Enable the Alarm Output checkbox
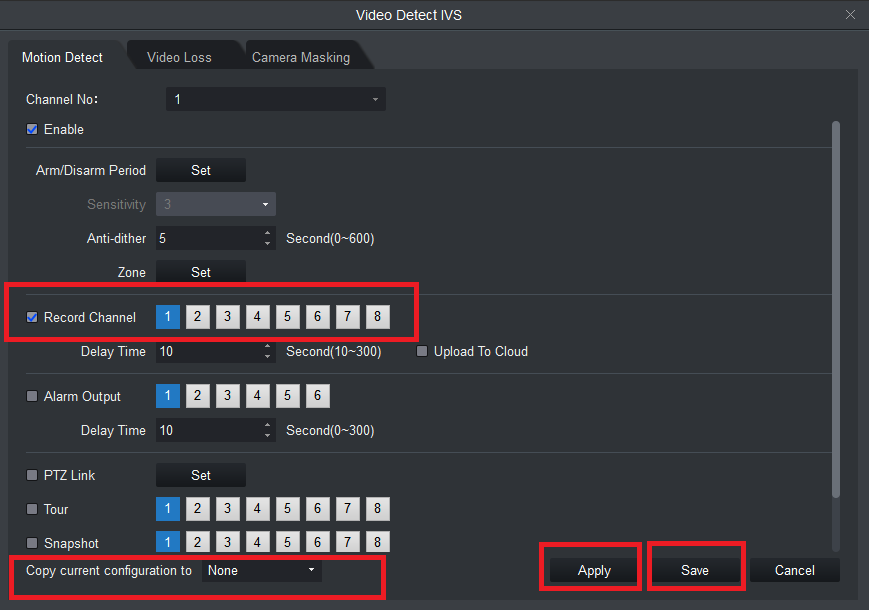869x610 pixels. coord(32,396)
